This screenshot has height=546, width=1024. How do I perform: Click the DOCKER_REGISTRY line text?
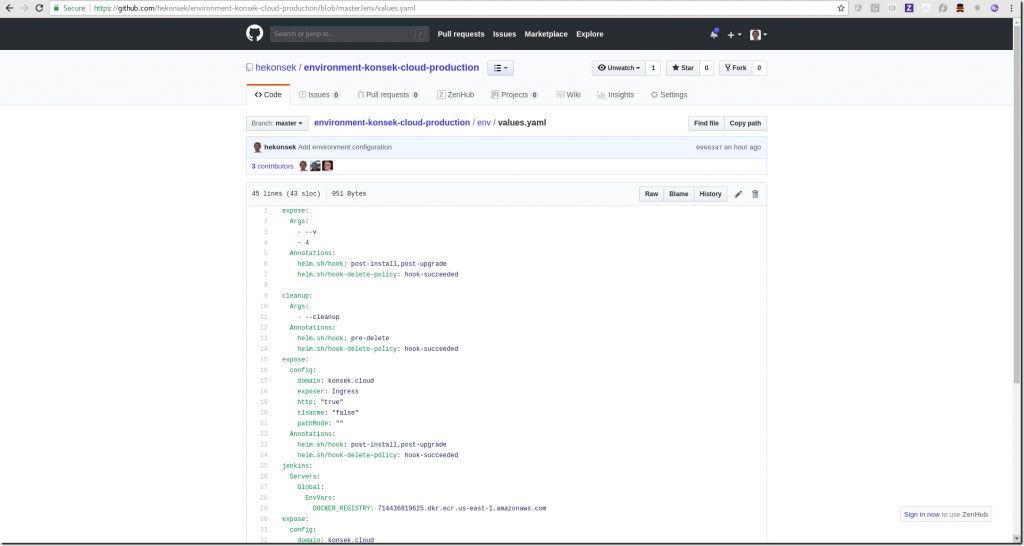(x=429, y=508)
